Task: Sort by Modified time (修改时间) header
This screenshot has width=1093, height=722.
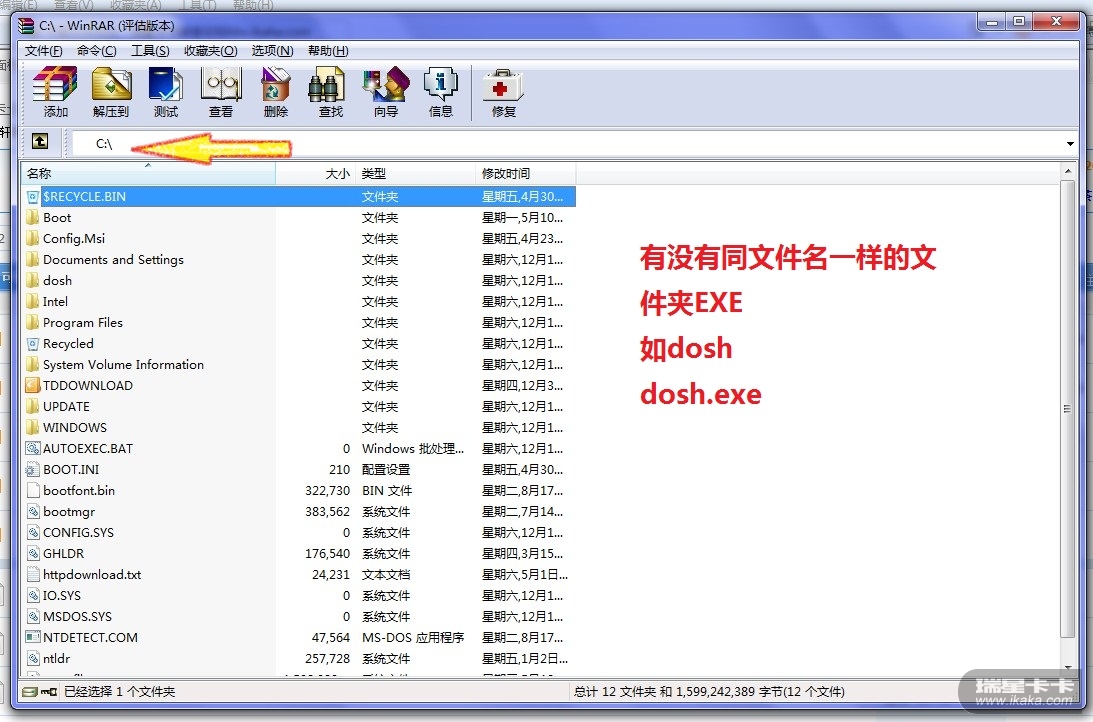Action: (526, 174)
